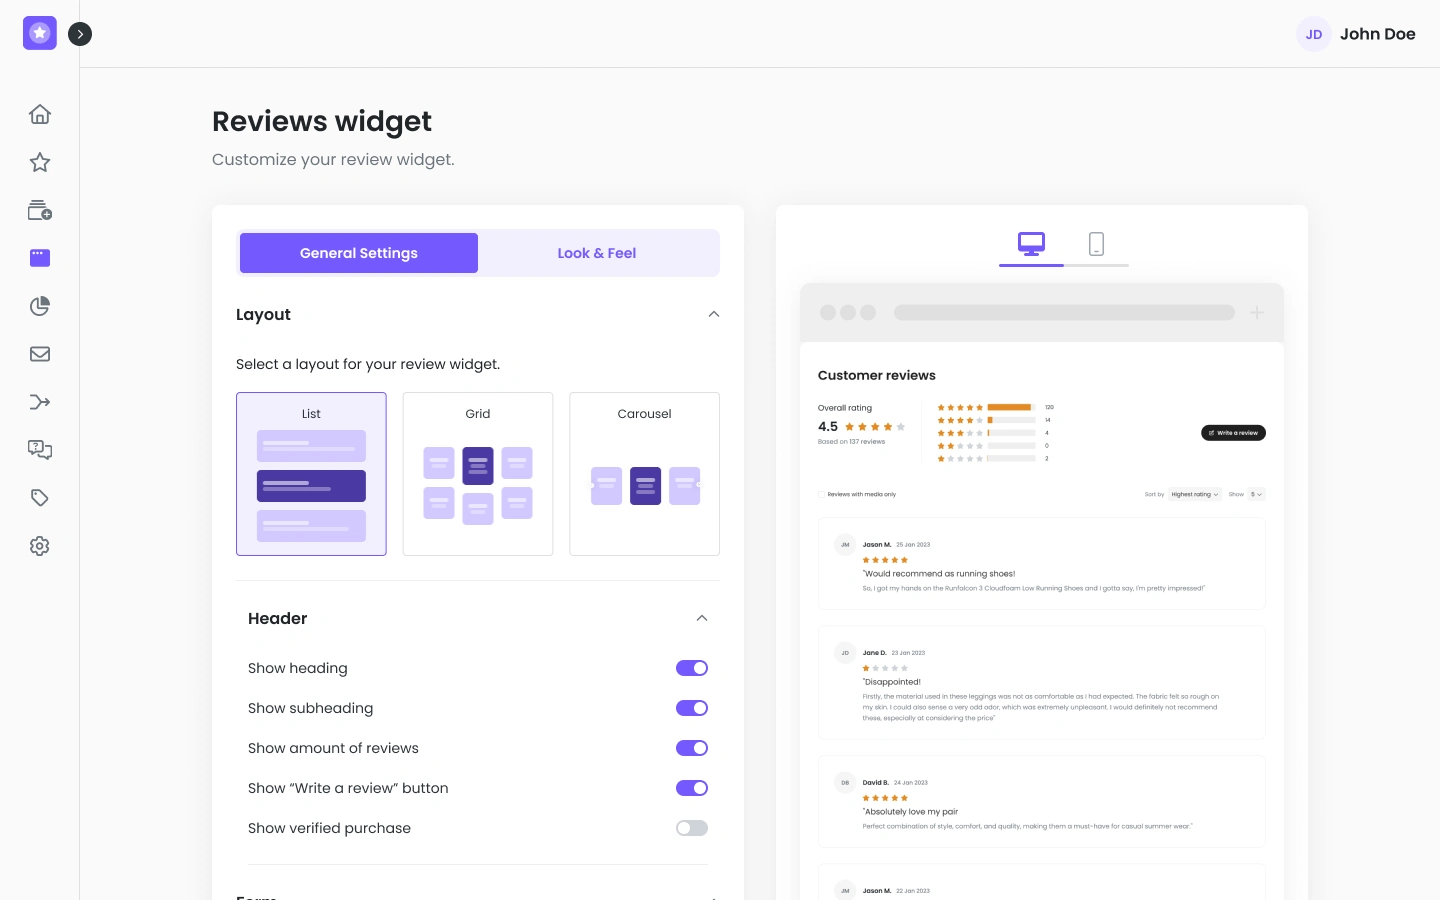Click the purple star app logo
1440x900 pixels.
[40, 33]
